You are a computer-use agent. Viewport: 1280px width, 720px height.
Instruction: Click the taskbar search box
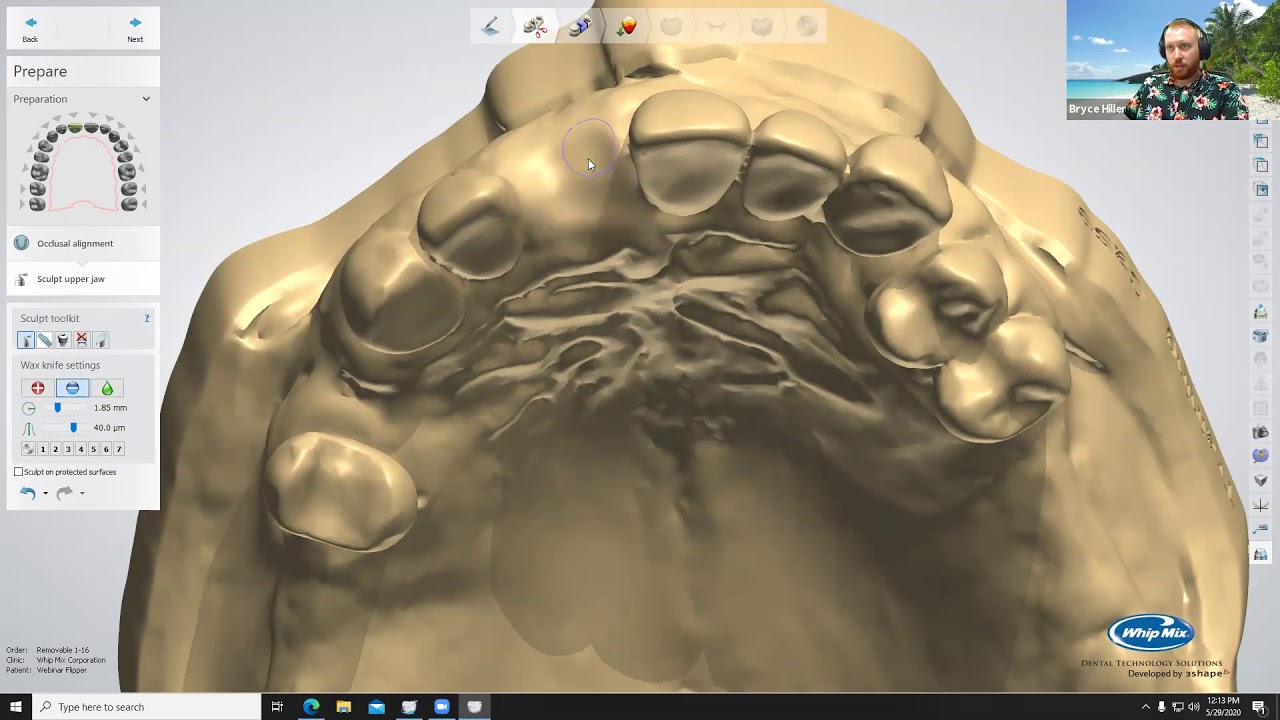[147, 707]
